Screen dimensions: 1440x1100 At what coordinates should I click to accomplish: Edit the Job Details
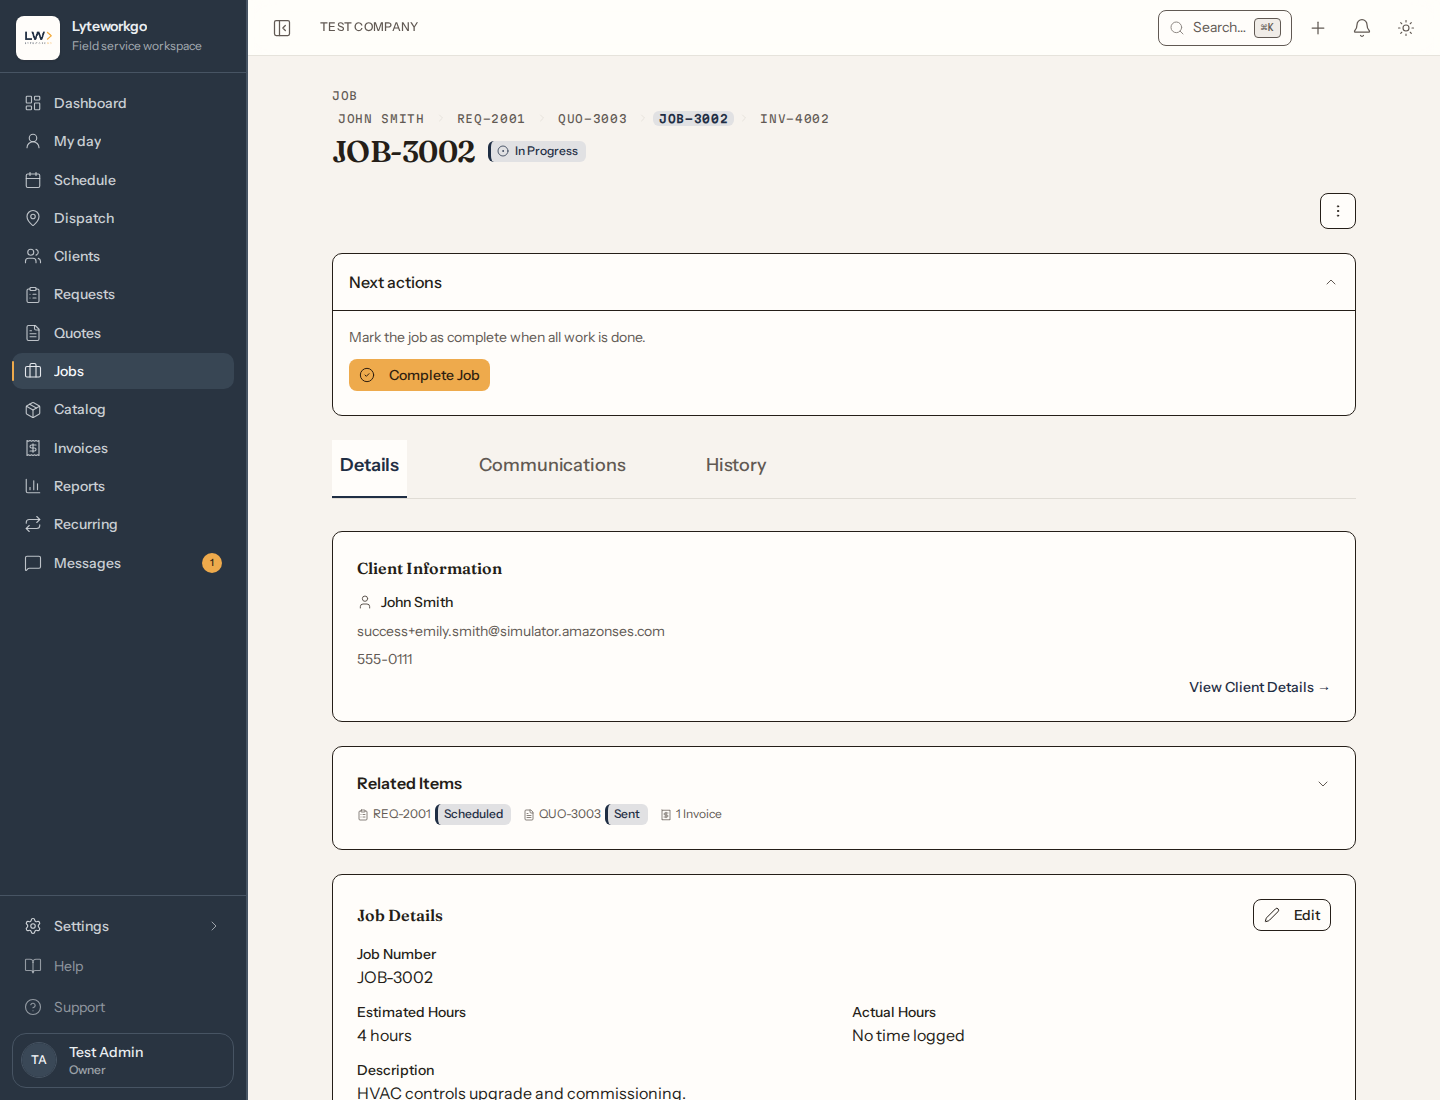(x=1292, y=915)
